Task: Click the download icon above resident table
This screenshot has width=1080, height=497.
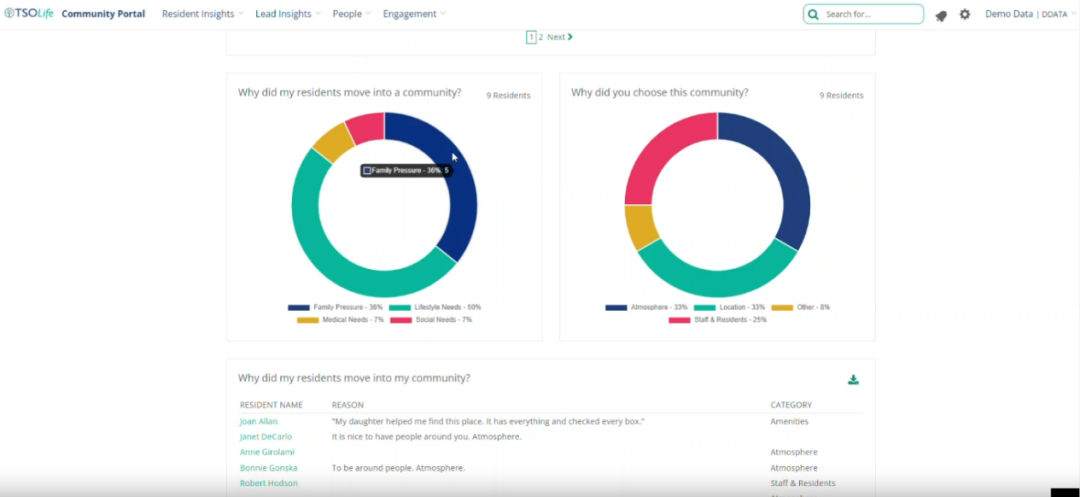Action: click(853, 379)
